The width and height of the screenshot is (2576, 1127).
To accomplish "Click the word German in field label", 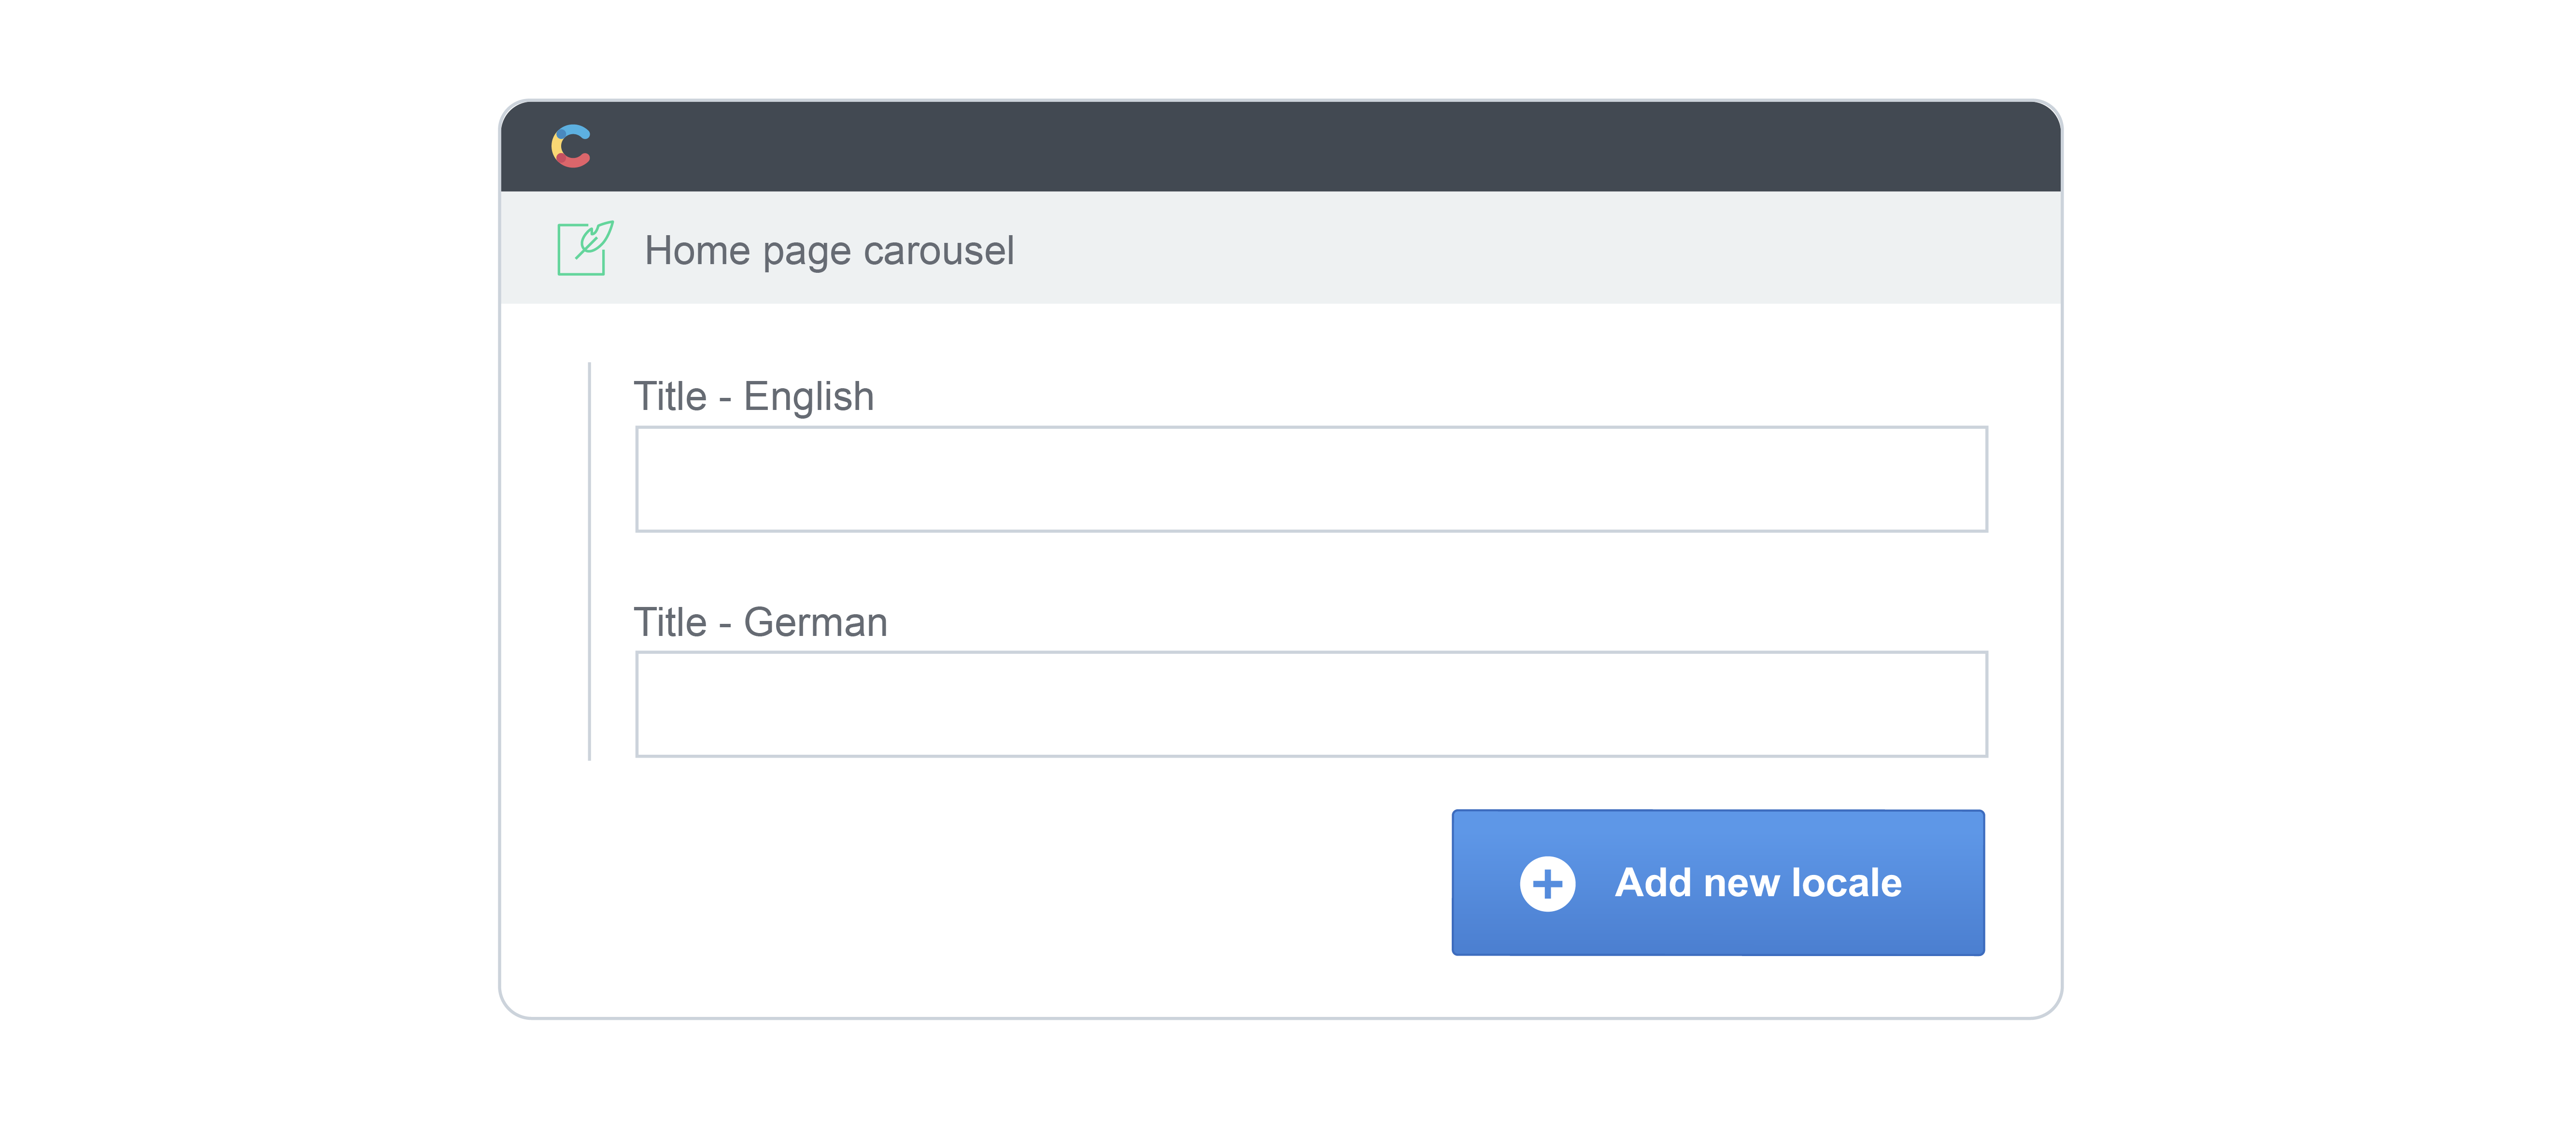I will (815, 622).
